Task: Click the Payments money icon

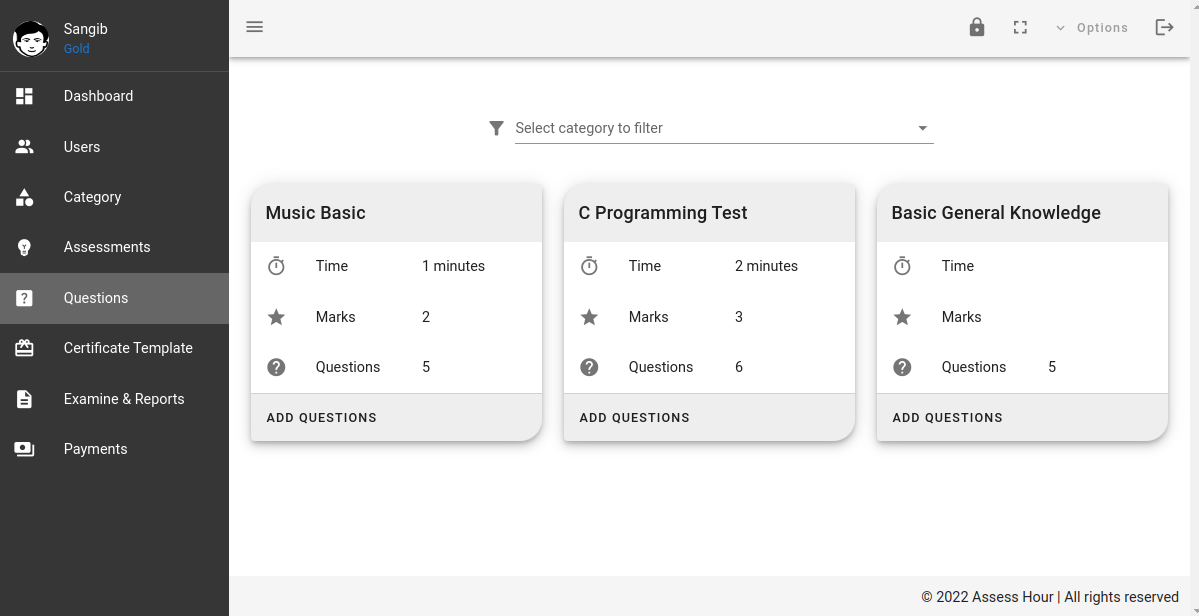Action: click(x=24, y=449)
